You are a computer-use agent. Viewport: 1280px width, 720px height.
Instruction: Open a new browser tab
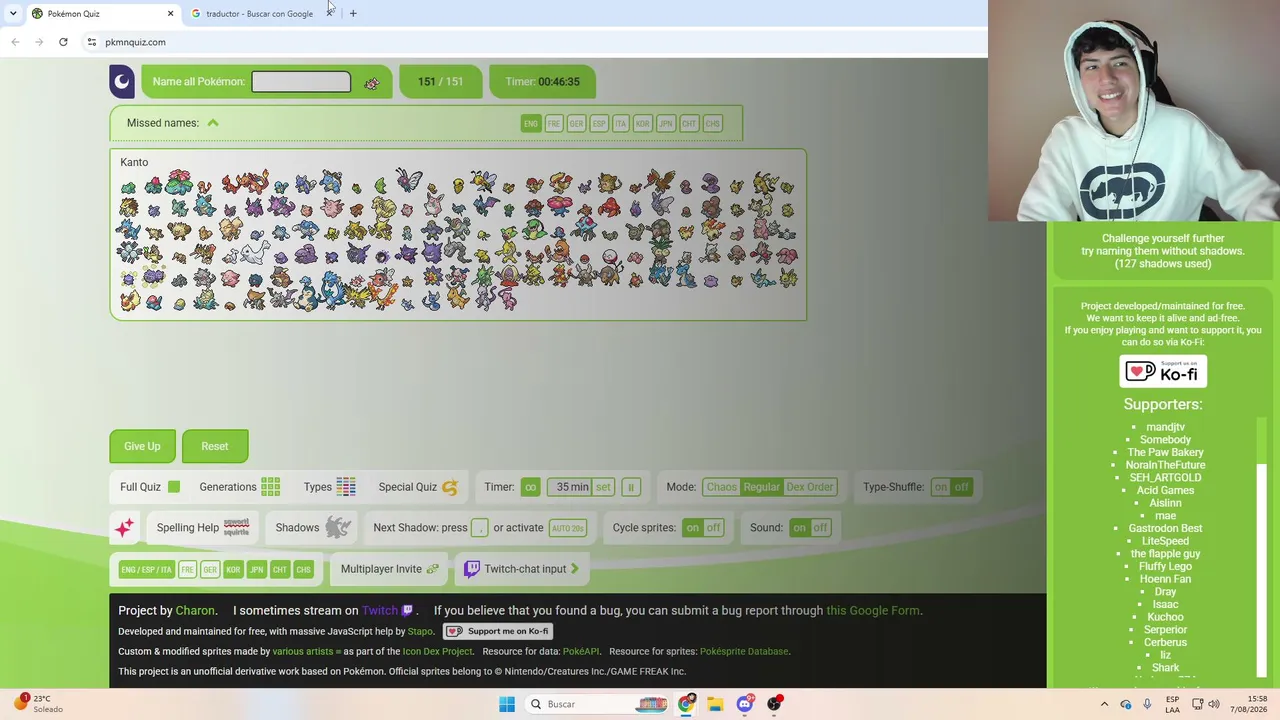coord(353,13)
